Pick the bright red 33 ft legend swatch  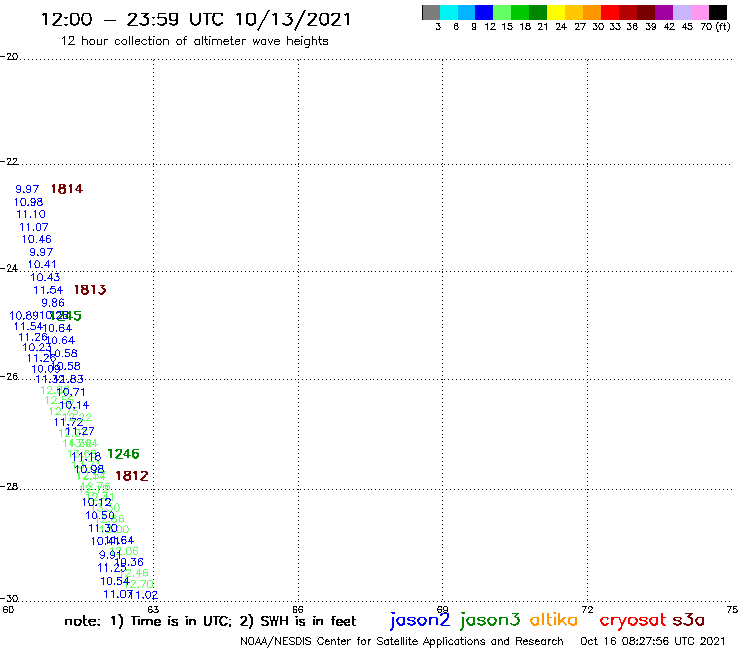[610, 12]
